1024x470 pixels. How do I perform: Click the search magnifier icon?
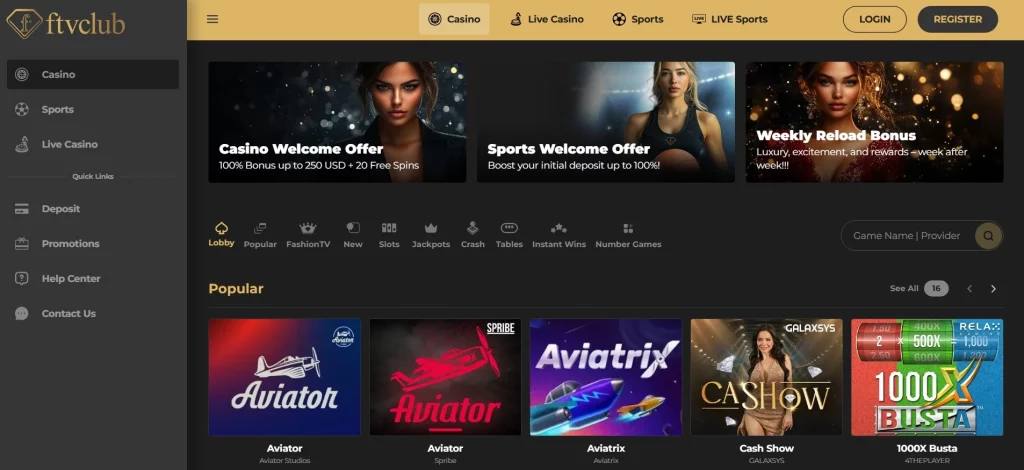coord(988,236)
